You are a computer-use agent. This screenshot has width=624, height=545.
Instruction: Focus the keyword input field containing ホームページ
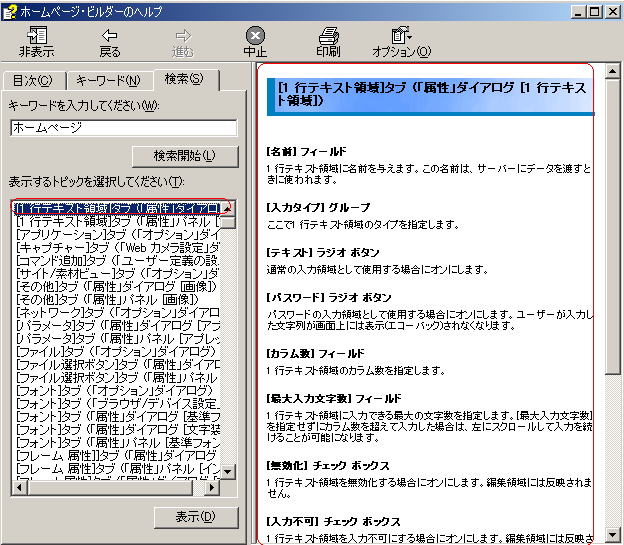(x=123, y=128)
